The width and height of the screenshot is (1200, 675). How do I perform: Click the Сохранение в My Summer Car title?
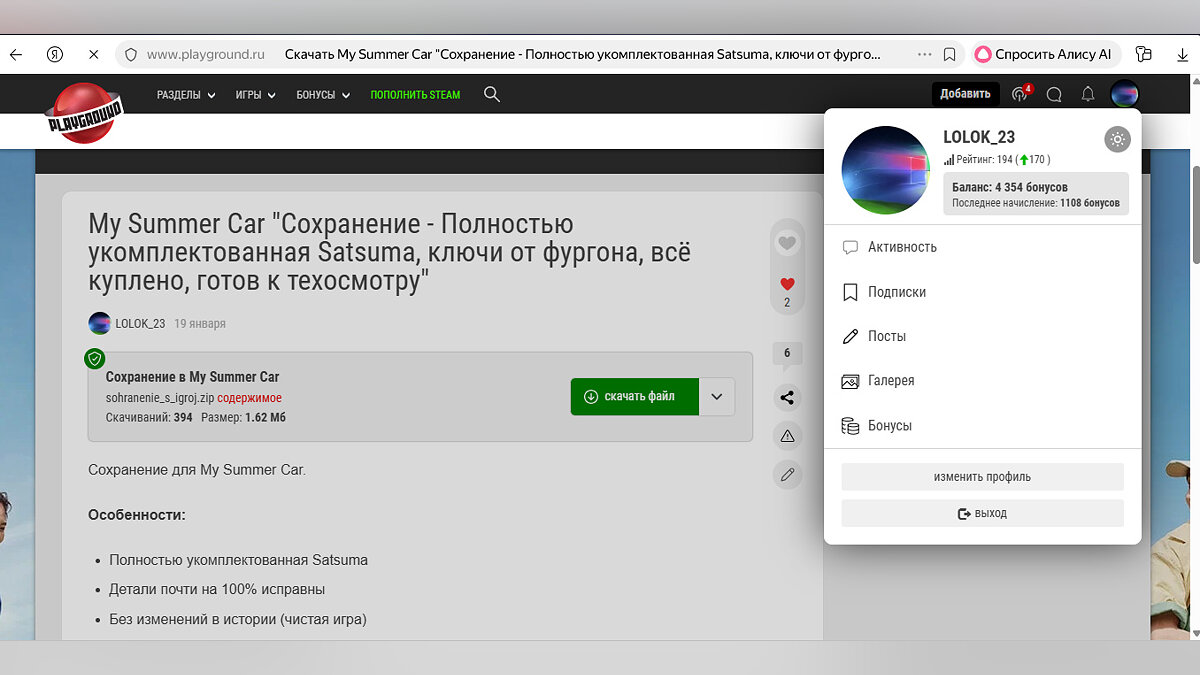coord(193,377)
